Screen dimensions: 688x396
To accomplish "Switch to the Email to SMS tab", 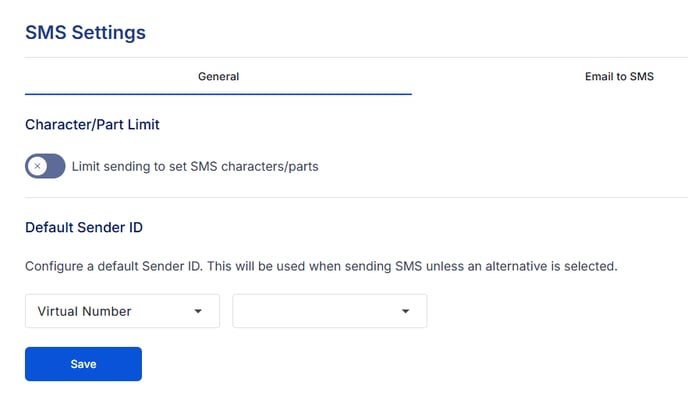I will point(619,76).
